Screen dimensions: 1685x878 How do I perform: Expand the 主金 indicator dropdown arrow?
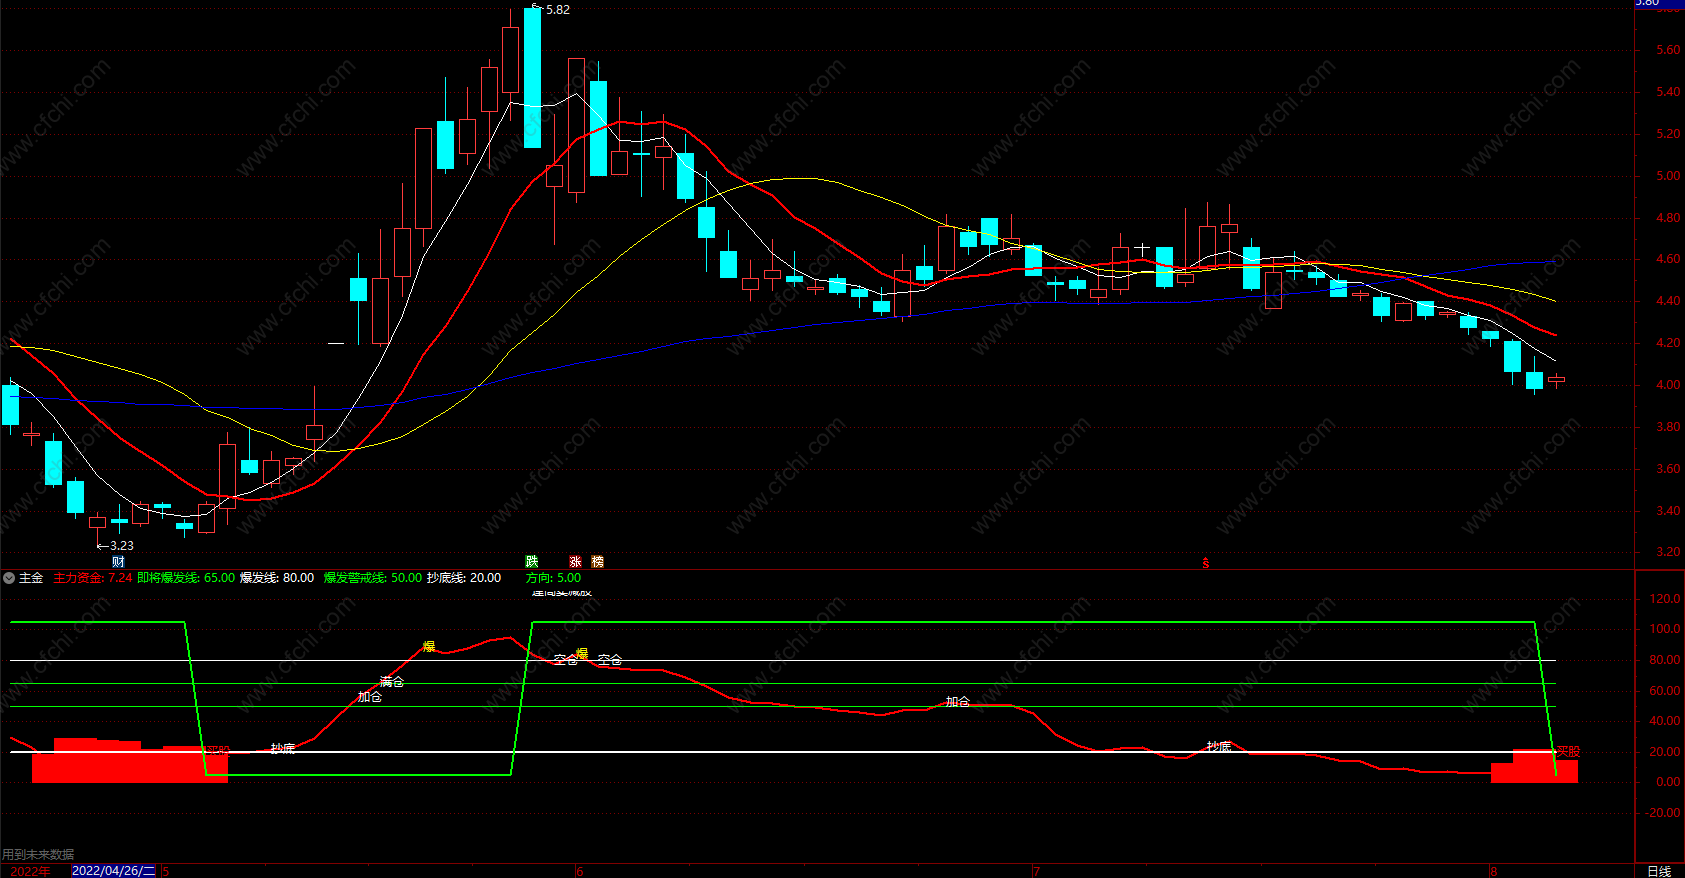coord(9,578)
